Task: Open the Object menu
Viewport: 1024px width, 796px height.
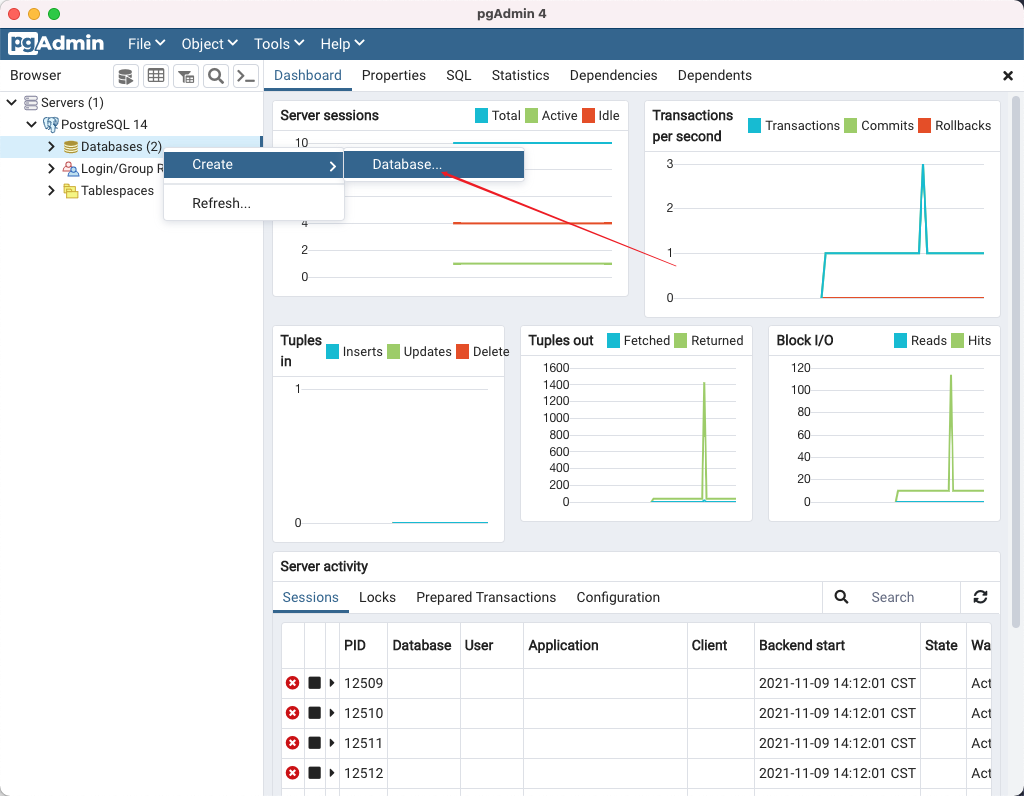Action: click(x=209, y=44)
